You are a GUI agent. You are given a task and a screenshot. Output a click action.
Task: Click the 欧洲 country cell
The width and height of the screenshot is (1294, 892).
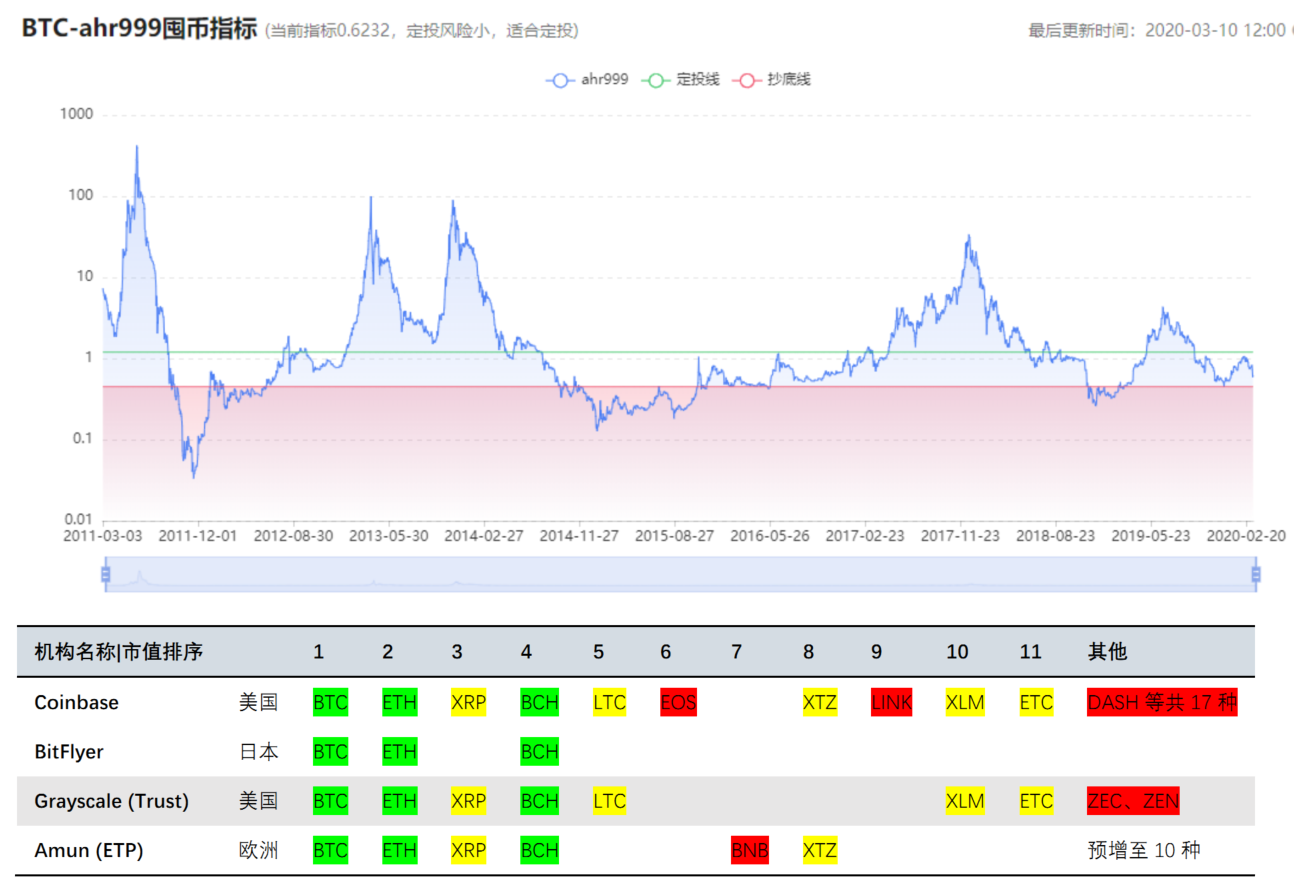[257, 851]
